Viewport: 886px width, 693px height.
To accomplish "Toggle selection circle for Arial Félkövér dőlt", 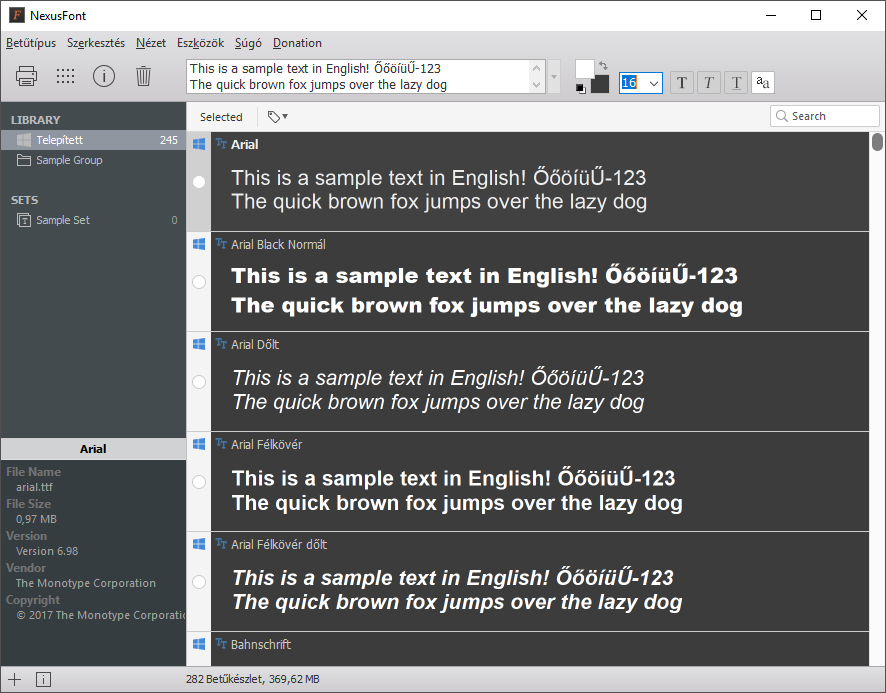I will point(199,582).
